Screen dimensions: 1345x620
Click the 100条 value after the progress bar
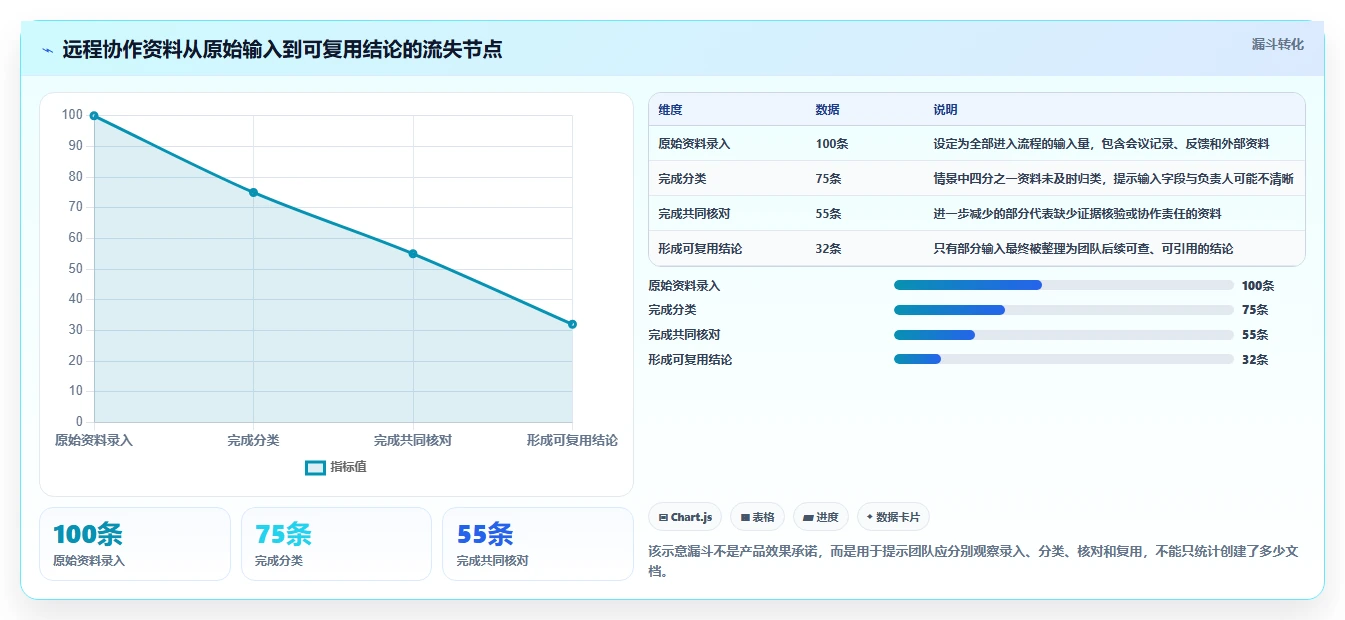point(1258,285)
